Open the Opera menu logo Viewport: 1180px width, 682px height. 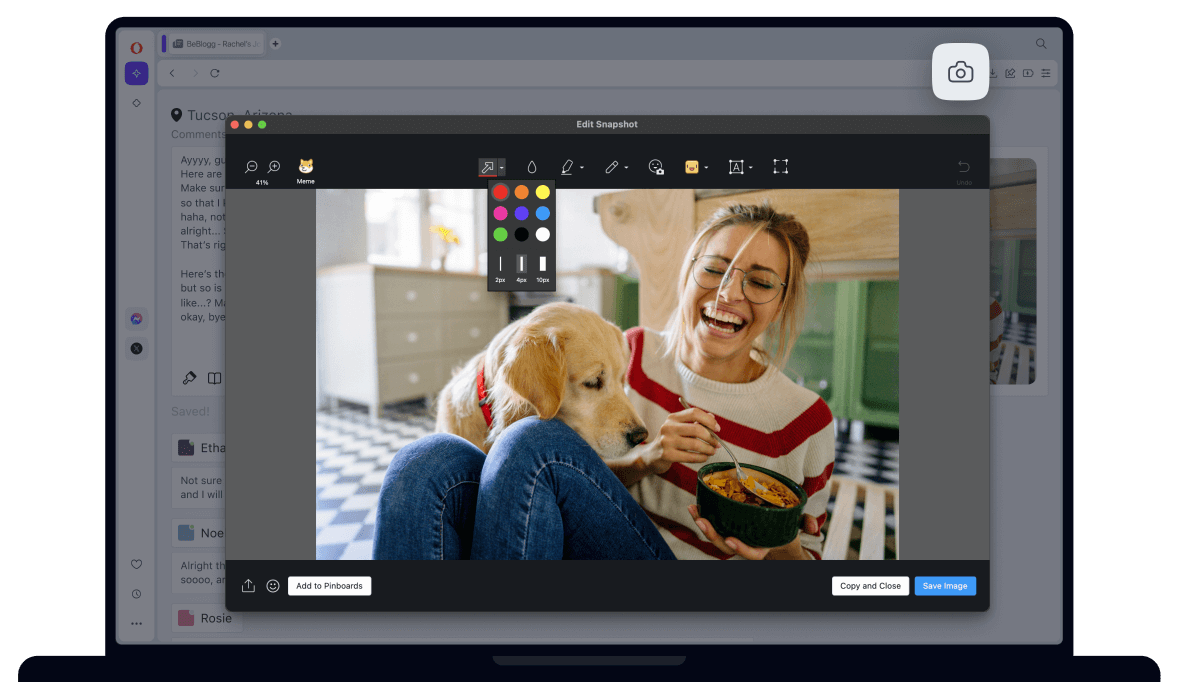[136, 47]
